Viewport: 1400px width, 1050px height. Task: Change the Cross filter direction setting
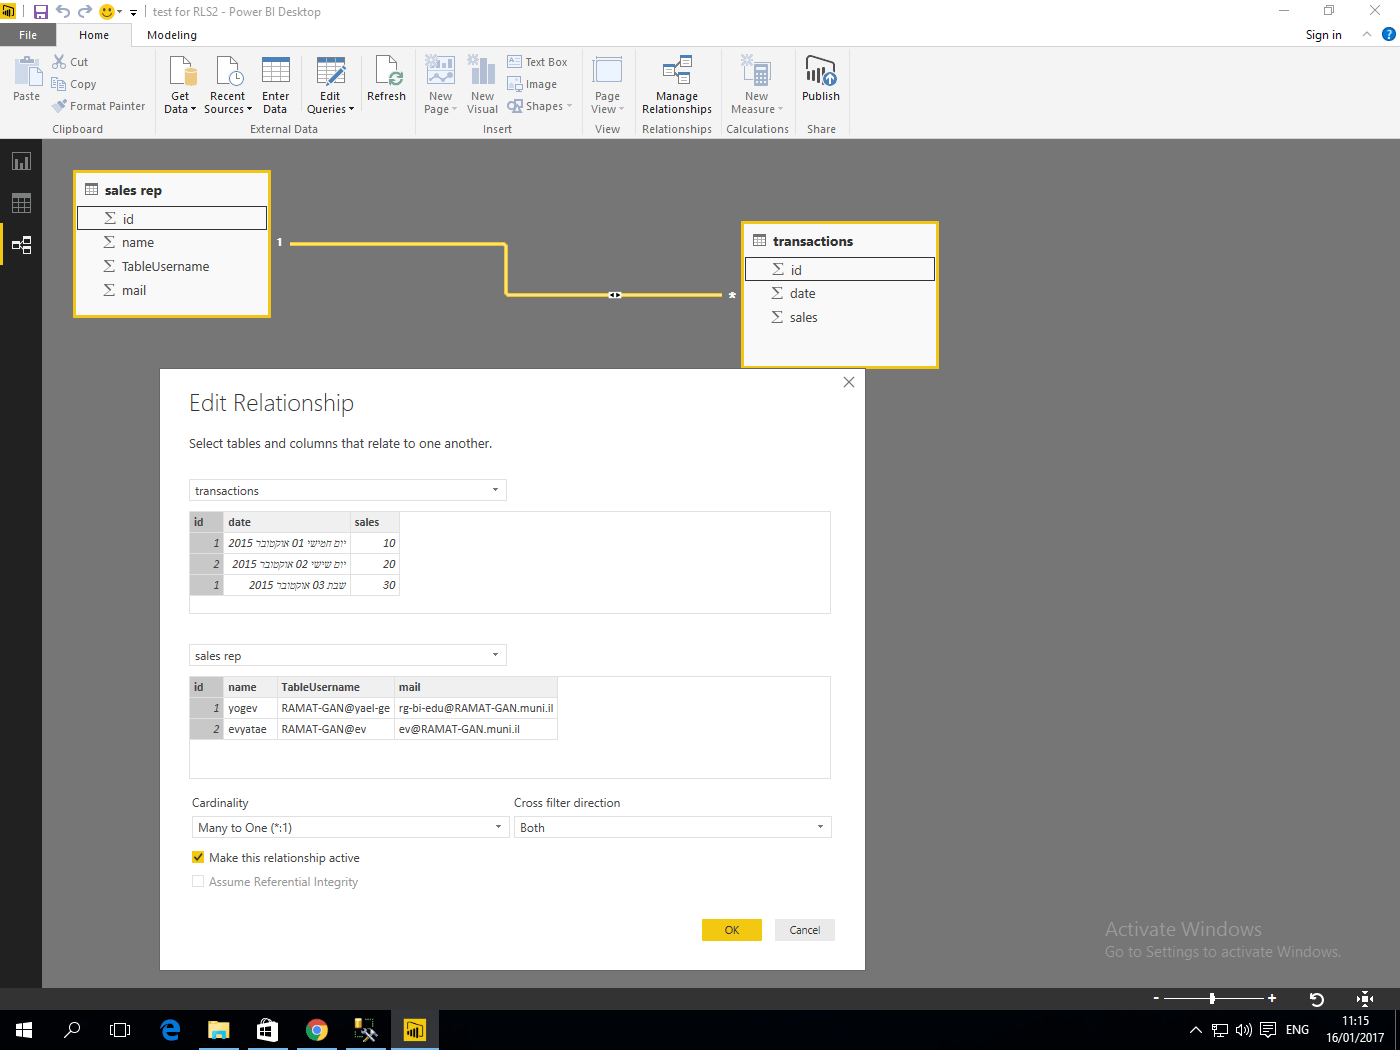[672, 827]
